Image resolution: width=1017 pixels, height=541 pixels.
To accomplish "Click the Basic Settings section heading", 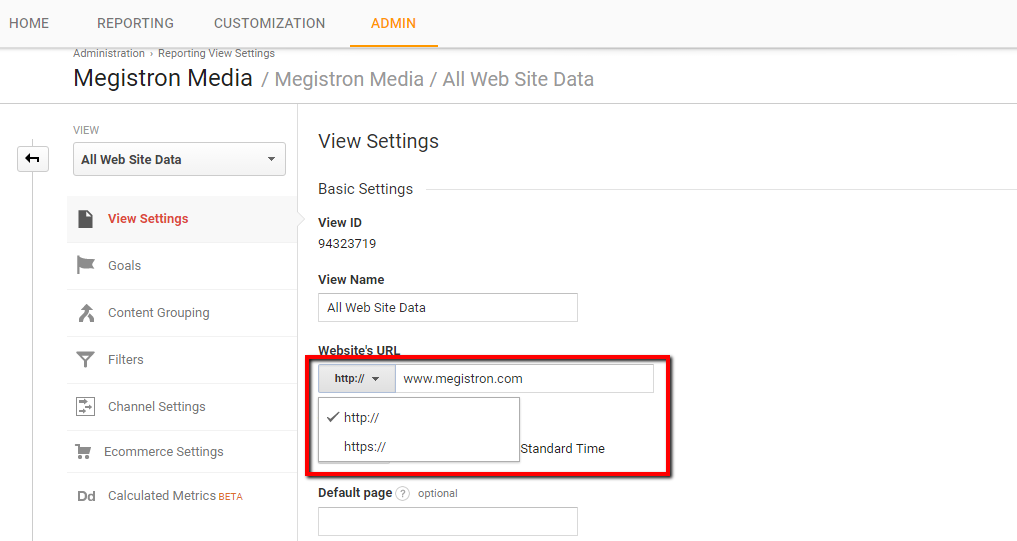I will 365,189.
